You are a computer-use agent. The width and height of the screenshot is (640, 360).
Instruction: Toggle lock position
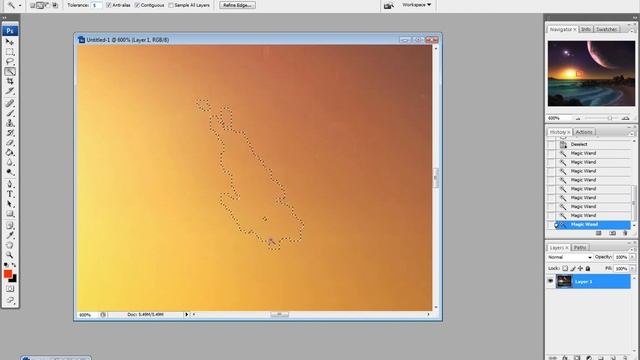click(x=580, y=269)
